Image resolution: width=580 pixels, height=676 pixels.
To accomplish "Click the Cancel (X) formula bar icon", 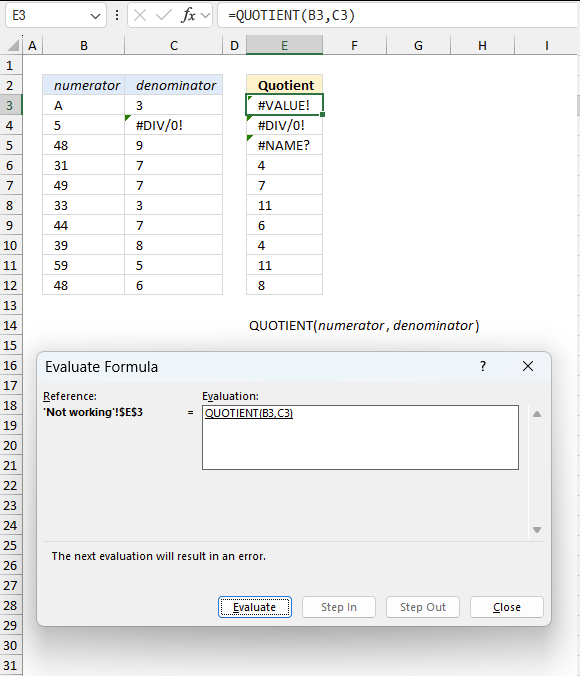I will point(140,16).
